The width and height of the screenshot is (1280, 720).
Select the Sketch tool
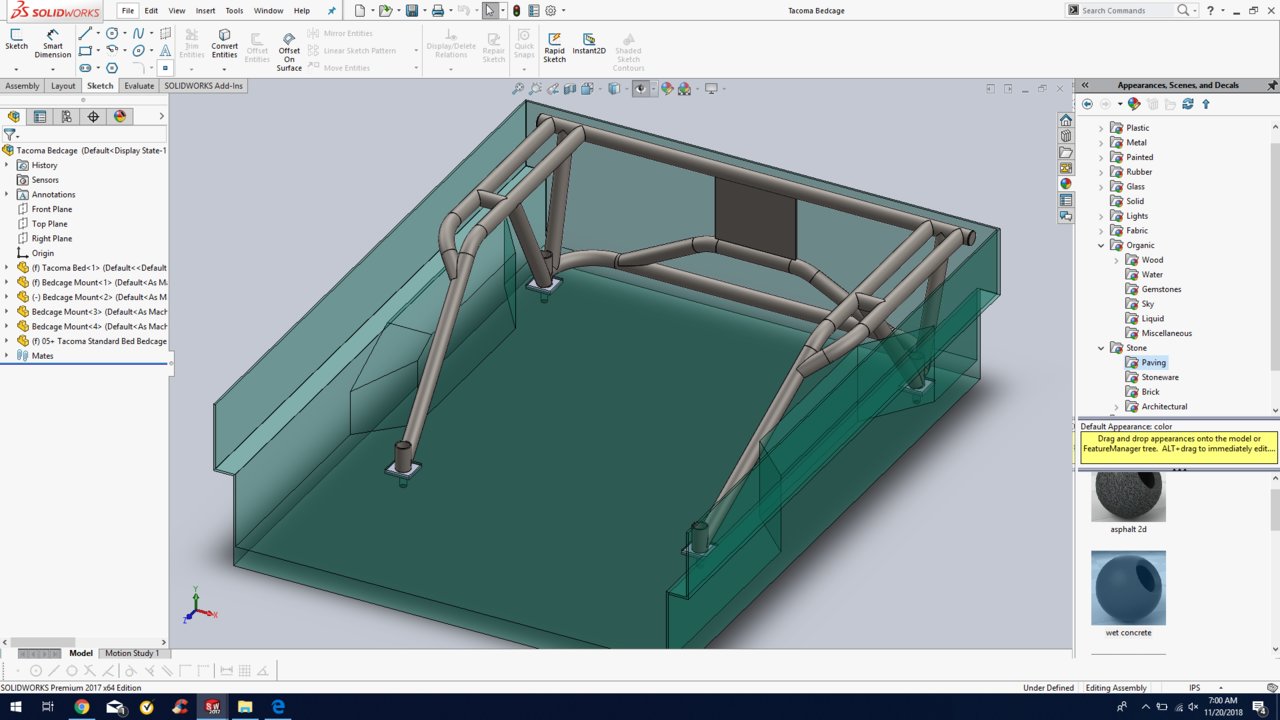pos(17,39)
